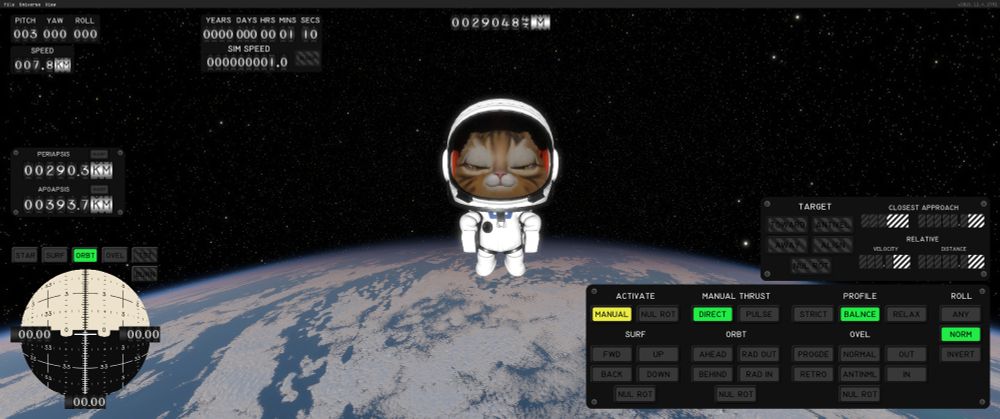Set ROLL to INVERT
This screenshot has height=419, width=1000.
960,354
